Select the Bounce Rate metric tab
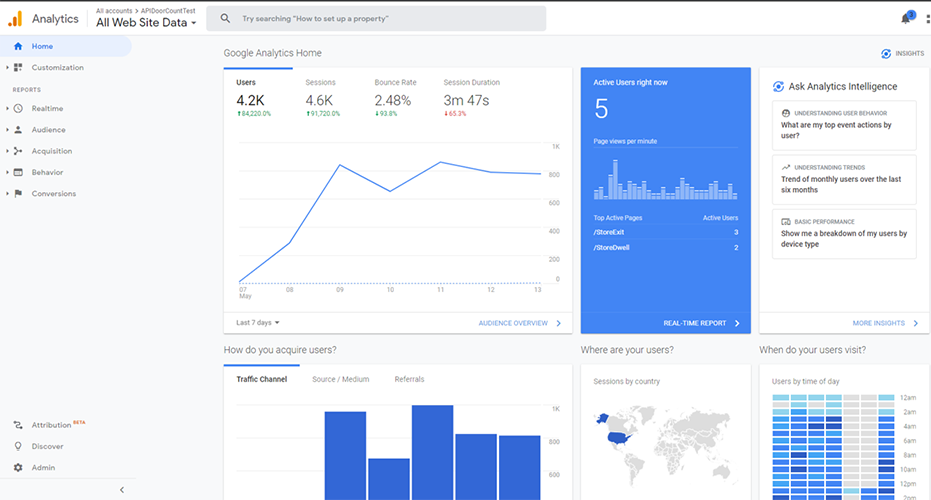 pos(396,97)
